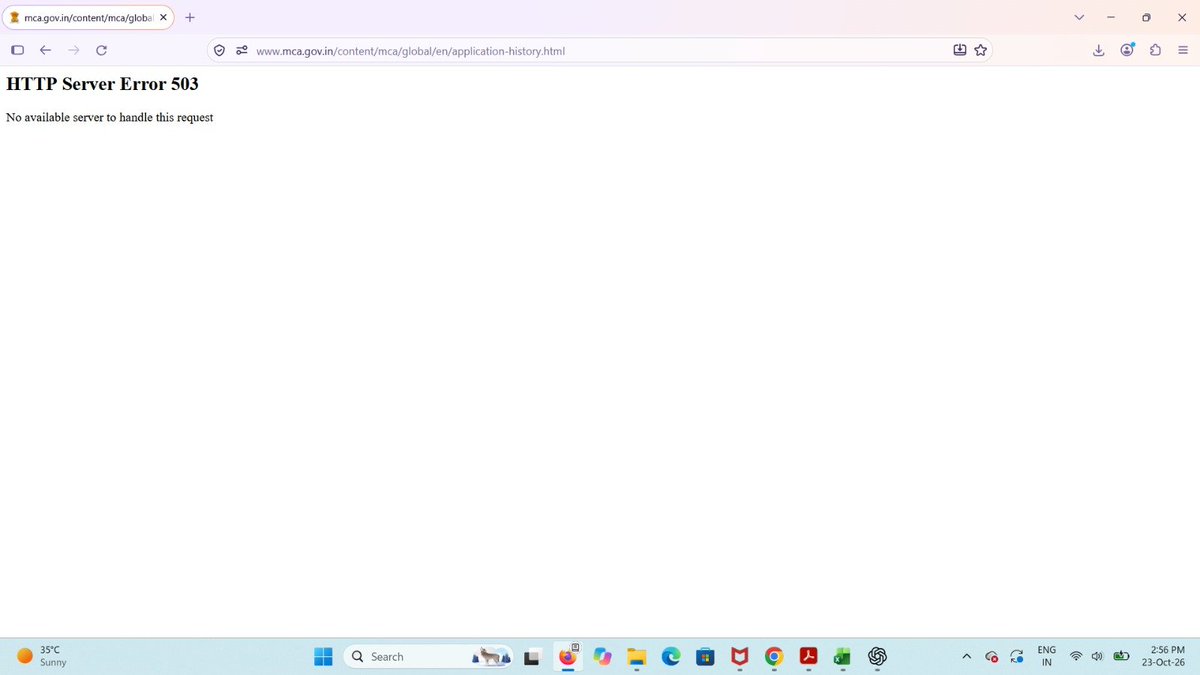This screenshot has width=1200, height=675.
Task: Go back to previous page
Action: tap(45, 50)
